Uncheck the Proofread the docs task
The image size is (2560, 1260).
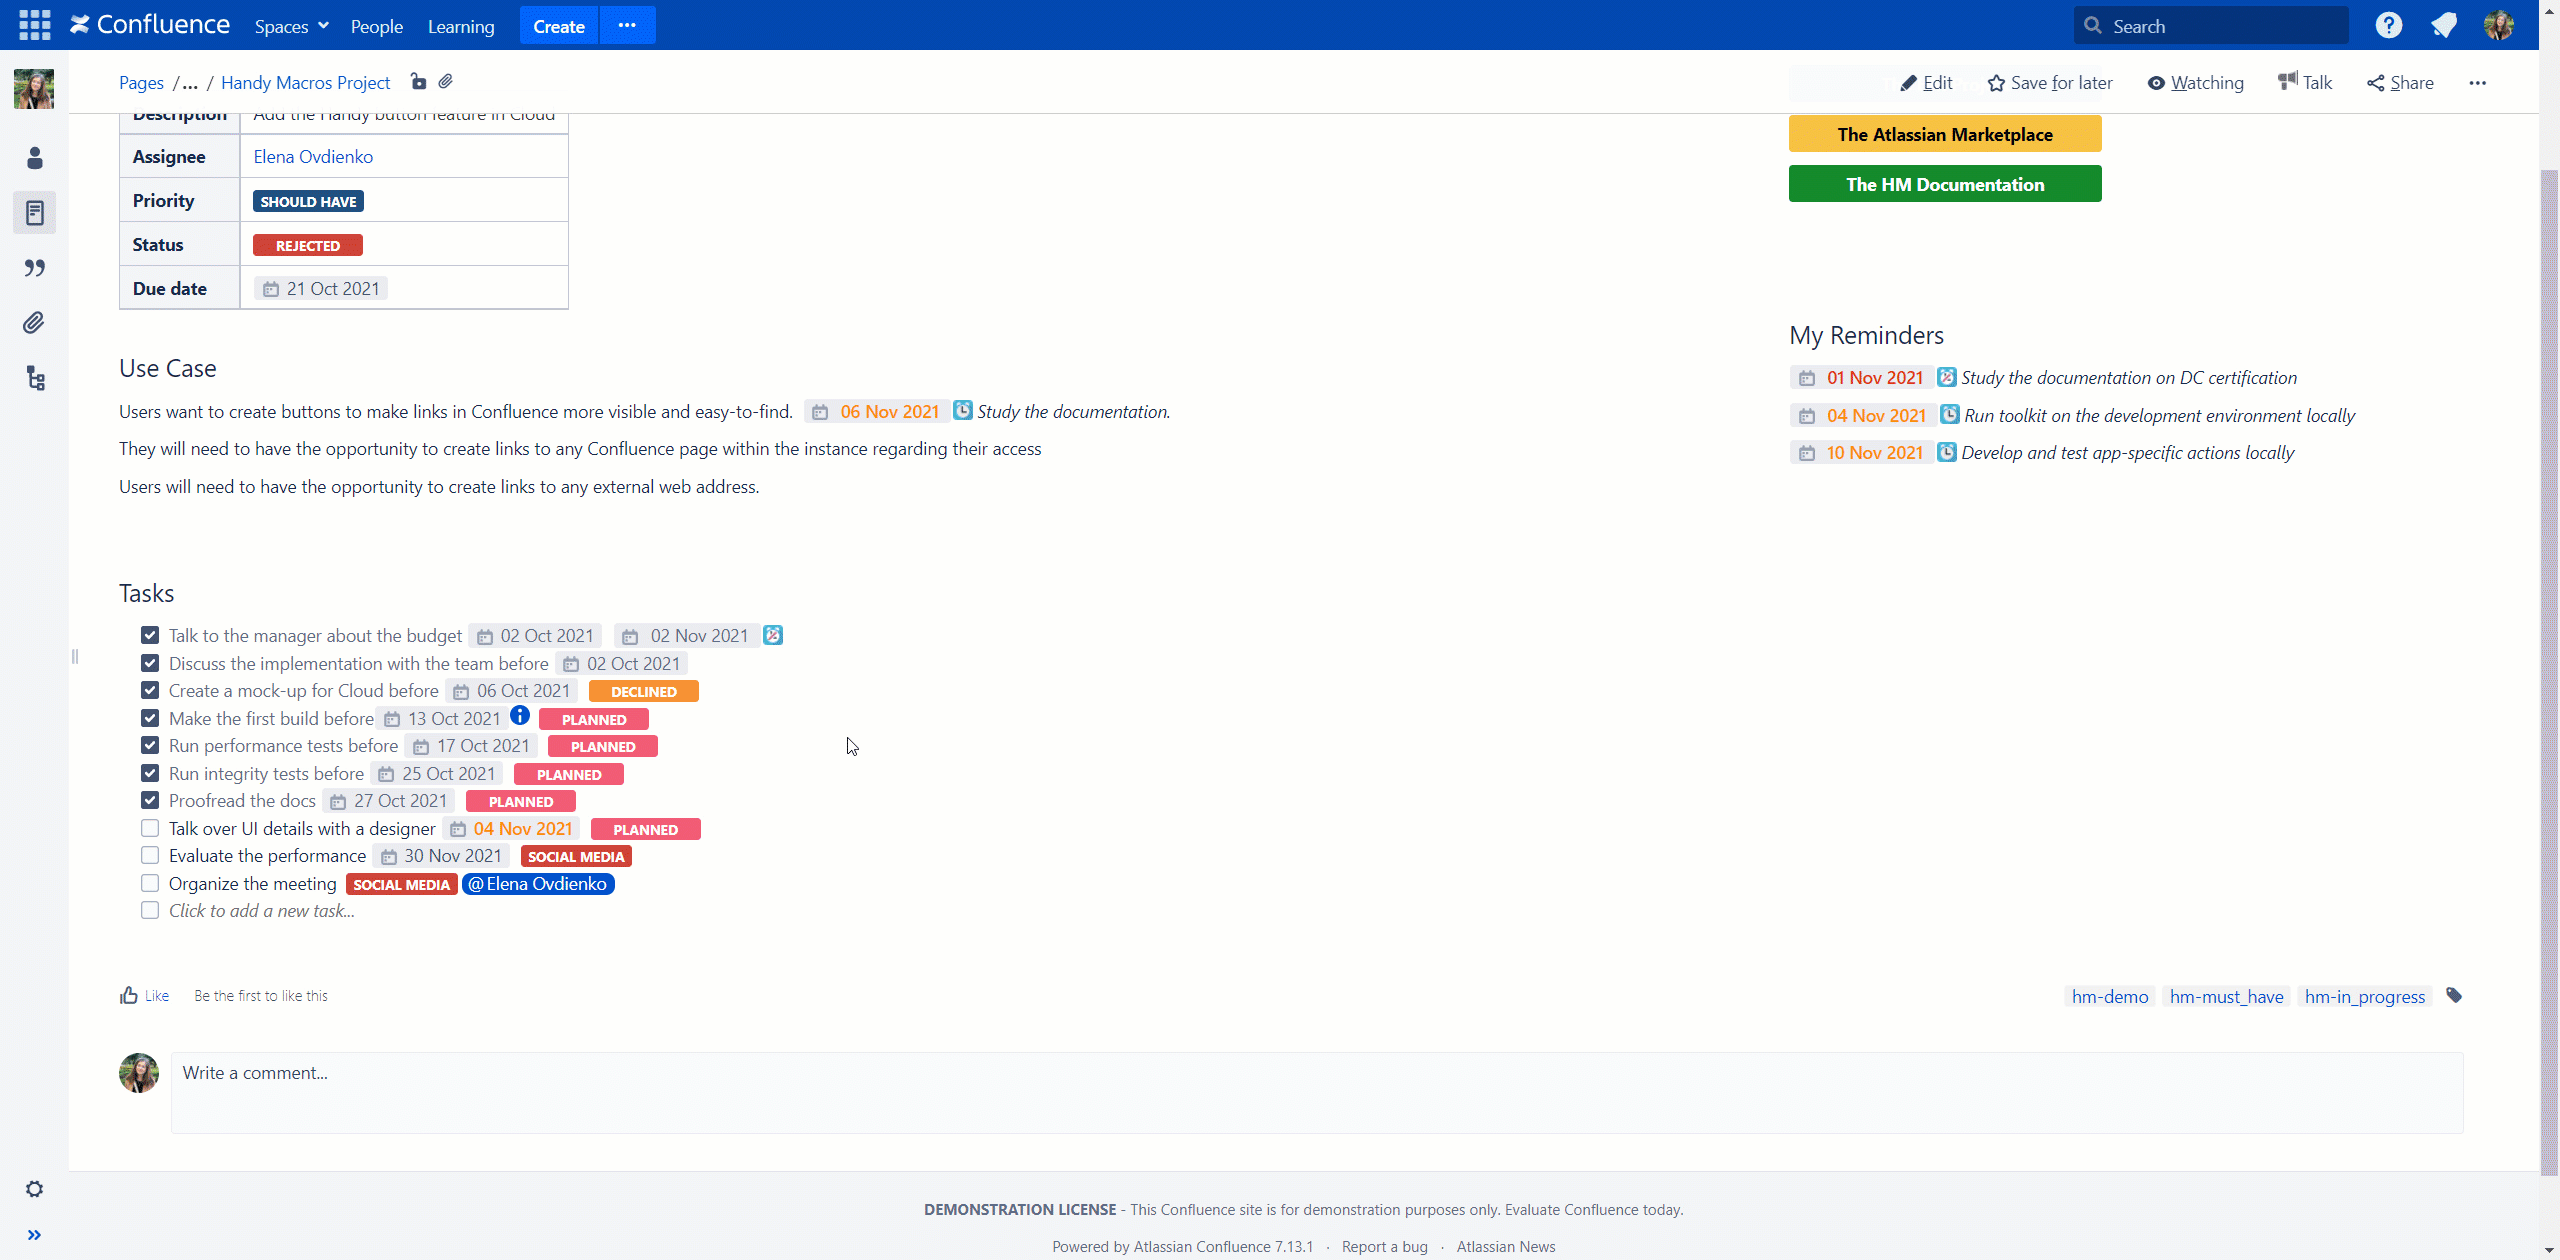(150, 800)
